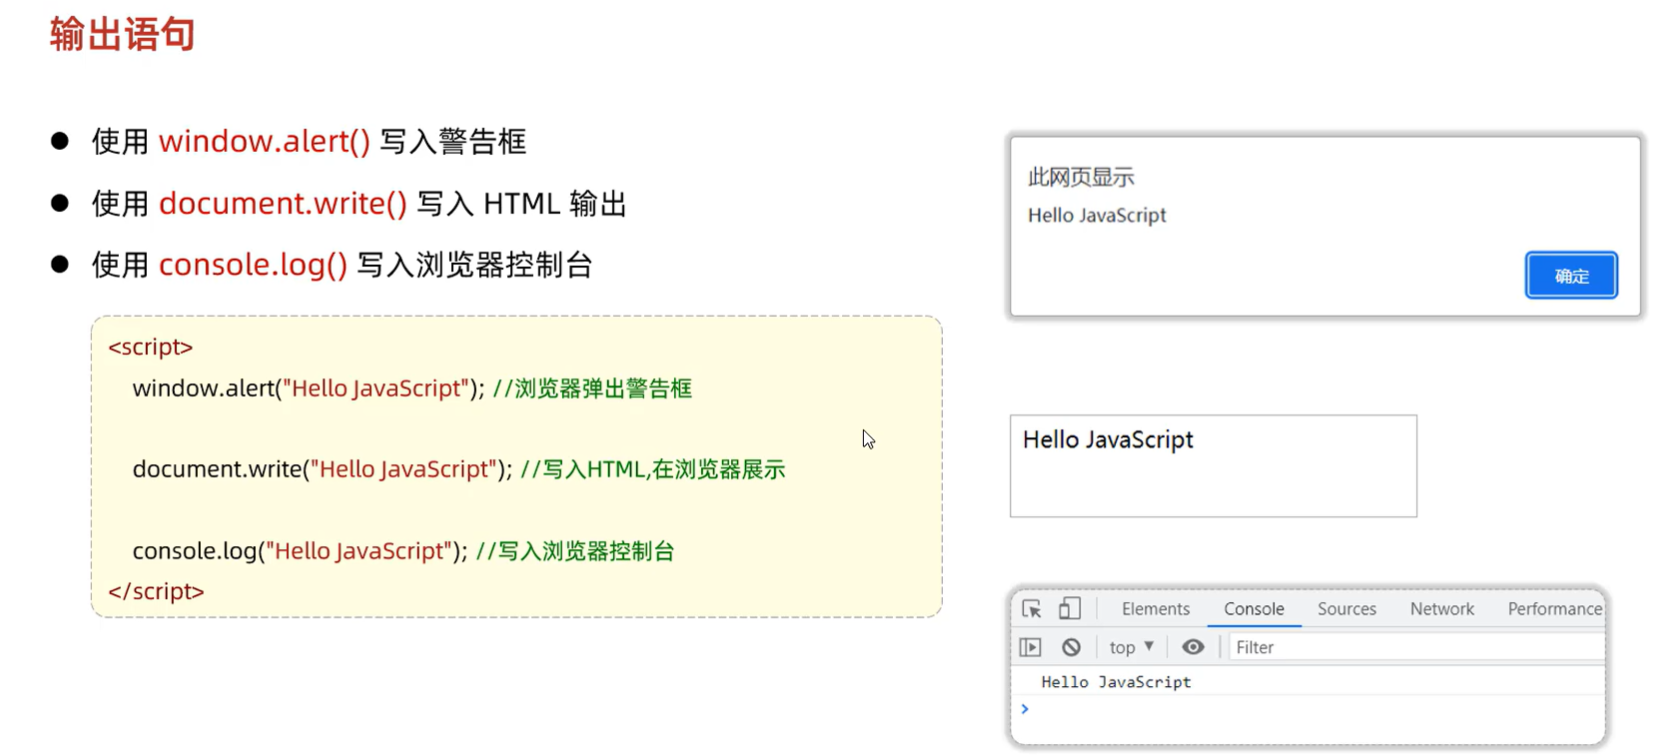Image resolution: width=1666 pixels, height=755 pixels.
Task: Click the red console.log() bullet text
Action: (253, 264)
